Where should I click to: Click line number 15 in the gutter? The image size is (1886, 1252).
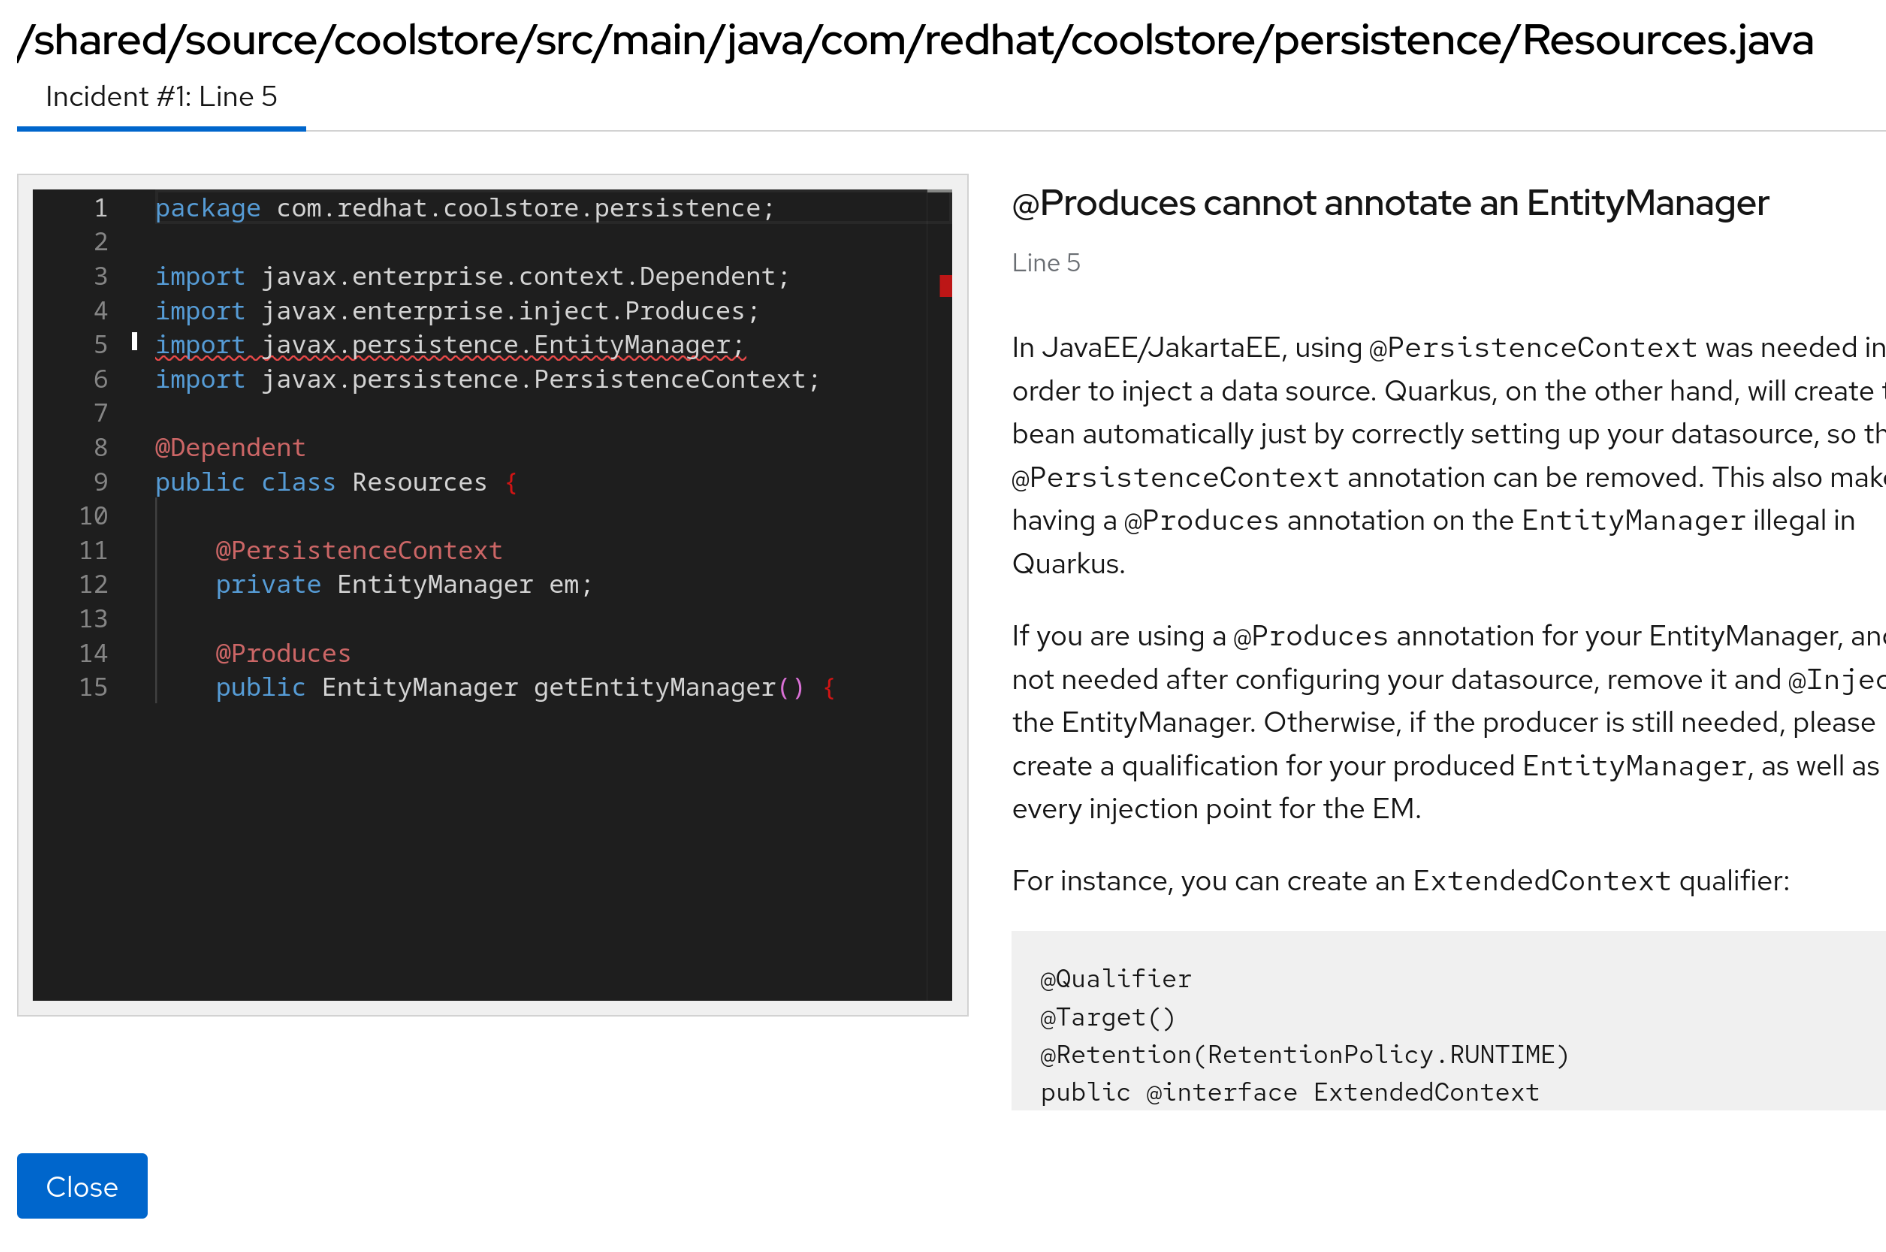(93, 687)
